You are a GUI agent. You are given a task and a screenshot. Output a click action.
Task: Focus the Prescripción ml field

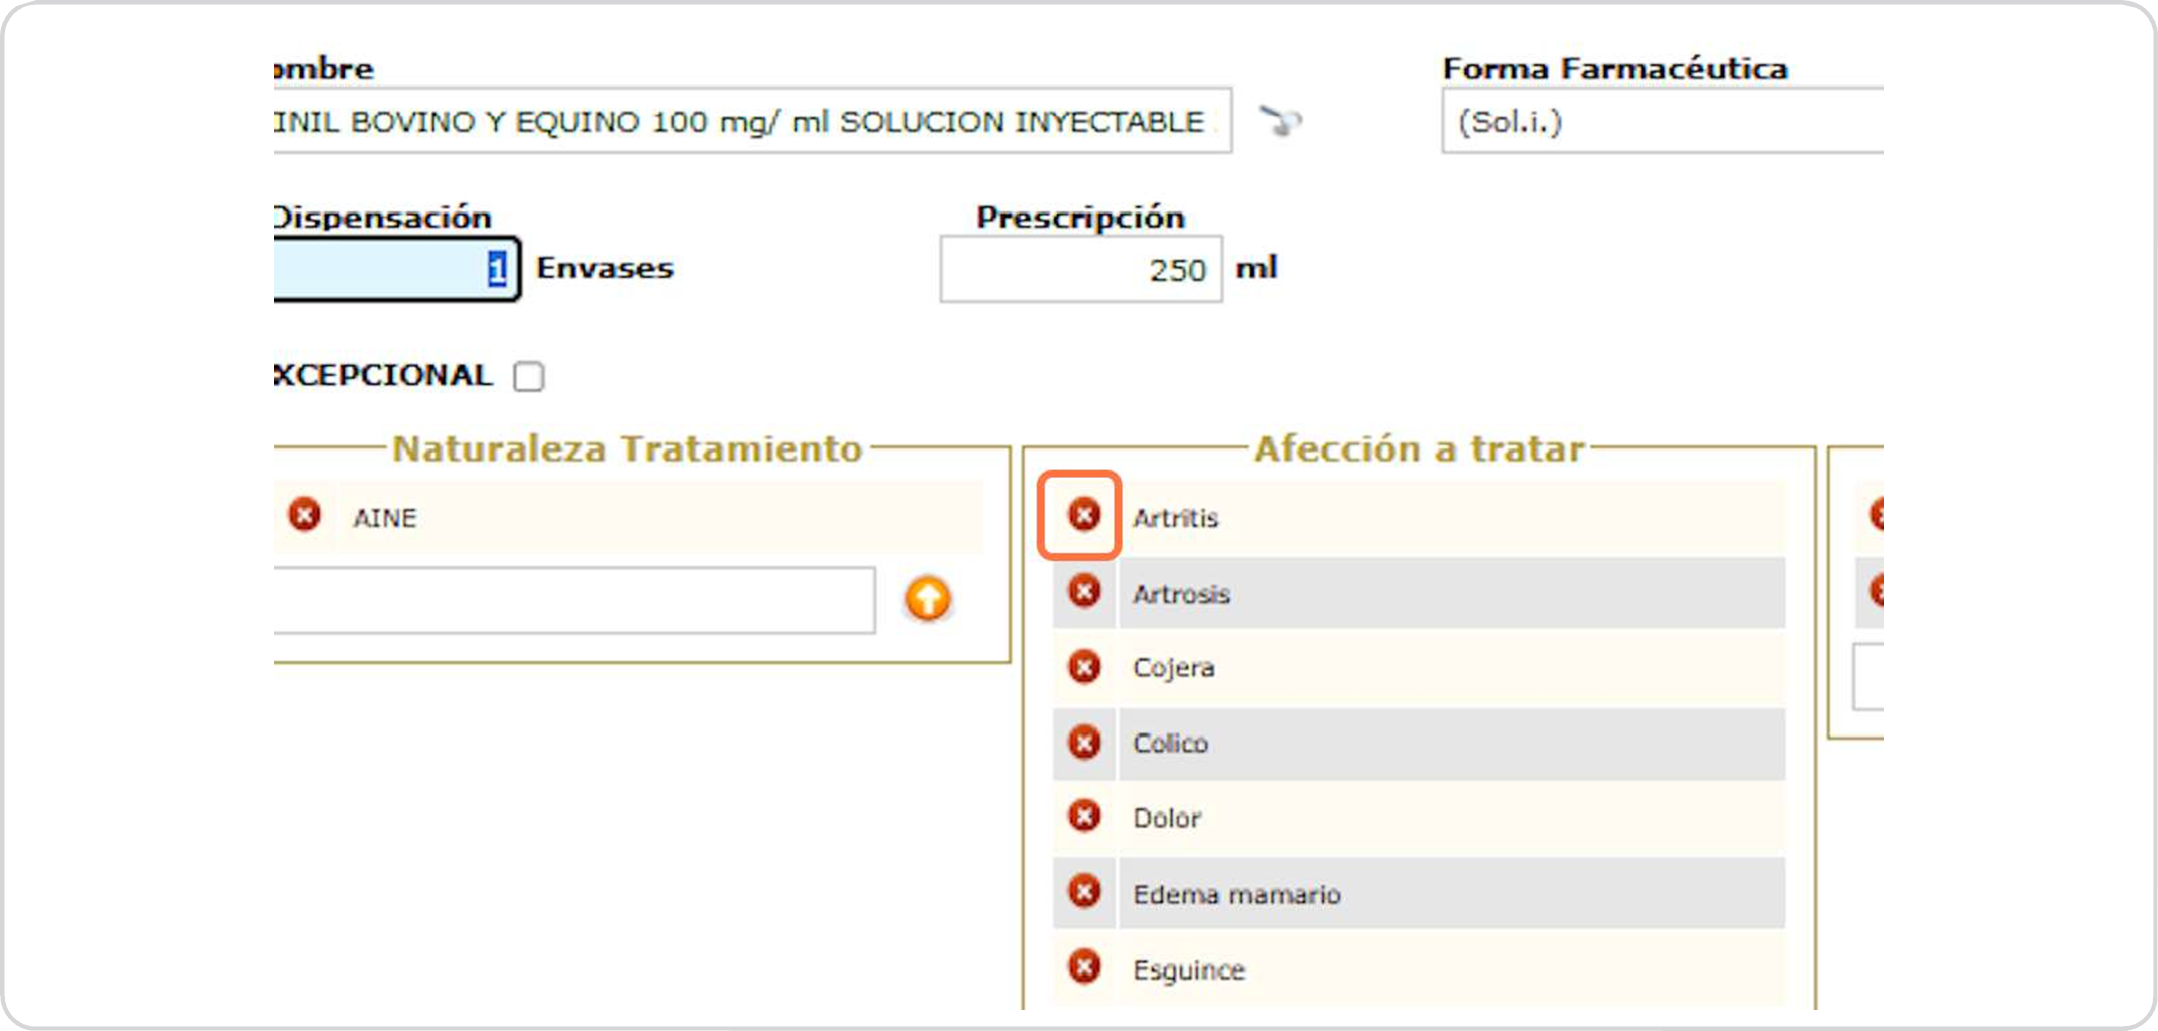click(1080, 269)
